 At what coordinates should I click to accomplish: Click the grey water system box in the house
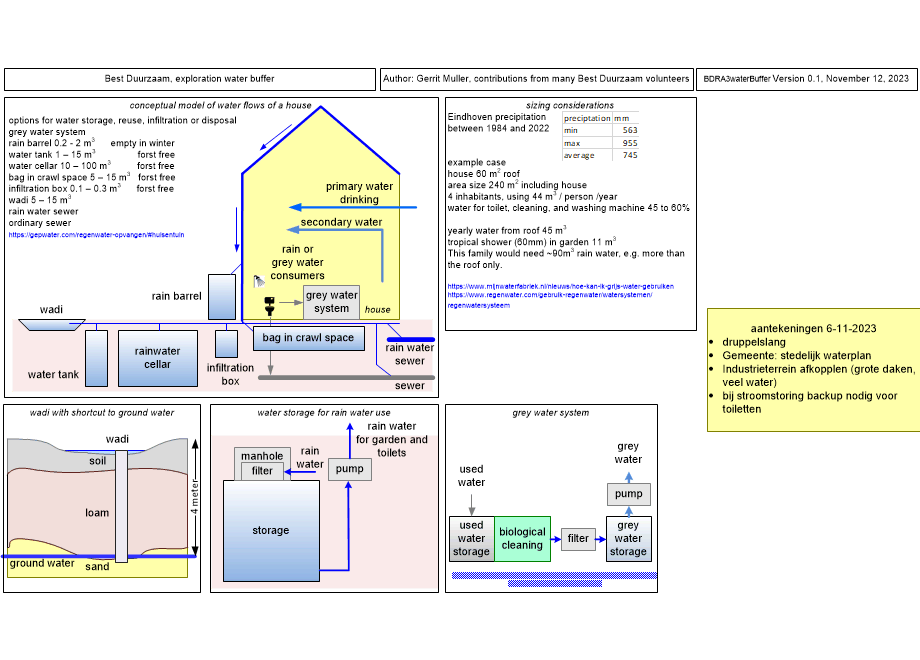pyautogui.click(x=332, y=302)
